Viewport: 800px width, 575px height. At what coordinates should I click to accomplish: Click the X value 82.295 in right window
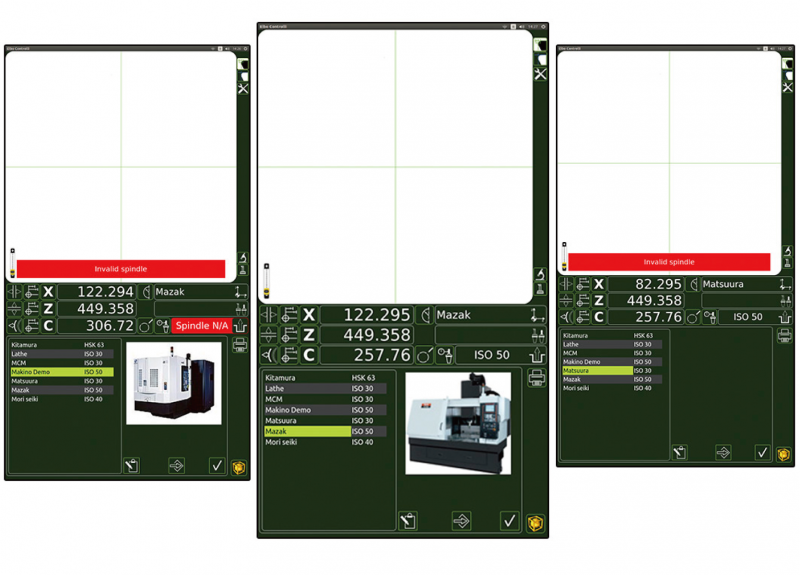(x=646, y=284)
